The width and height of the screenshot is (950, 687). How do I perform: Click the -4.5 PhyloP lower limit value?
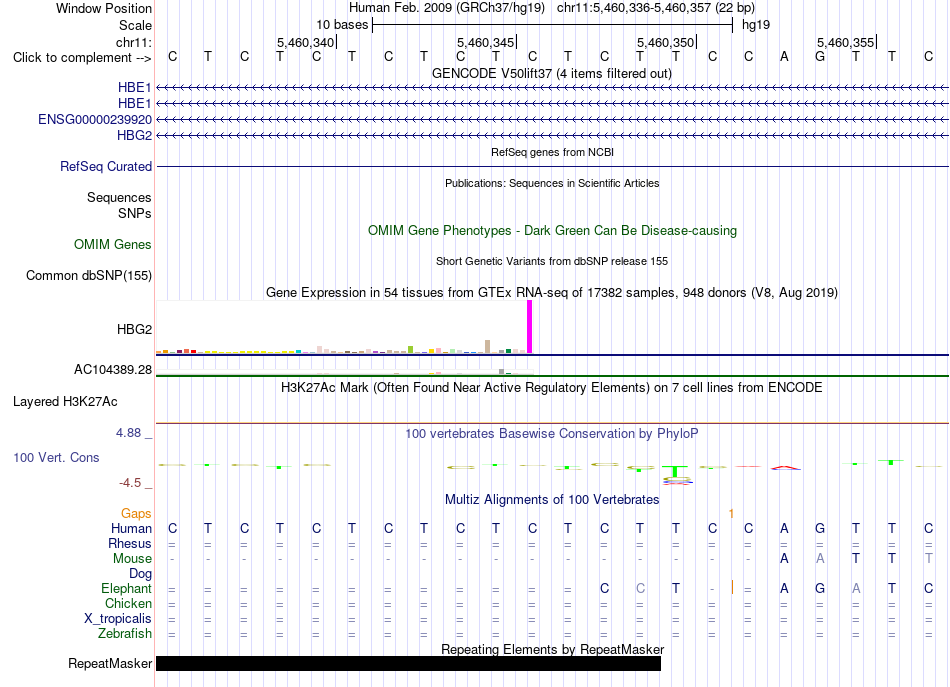tap(130, 483)
